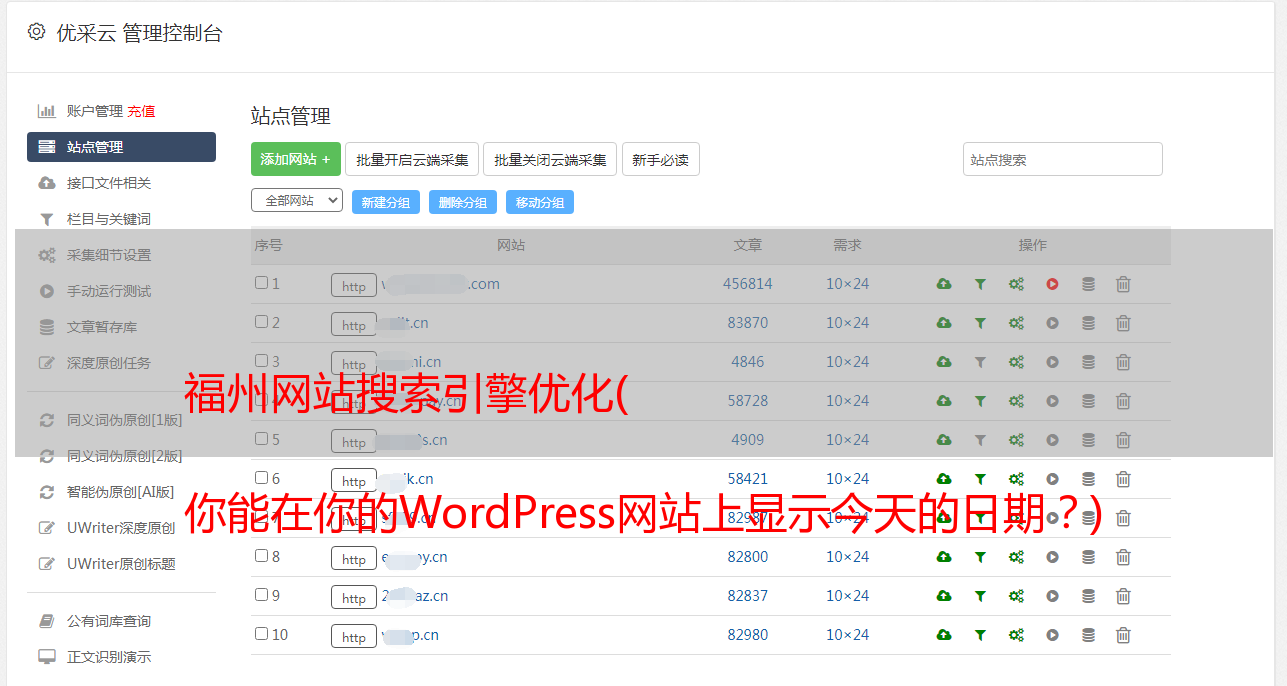Click the green filter icon in row 2
1287x686 pixels.
(980, 323)
